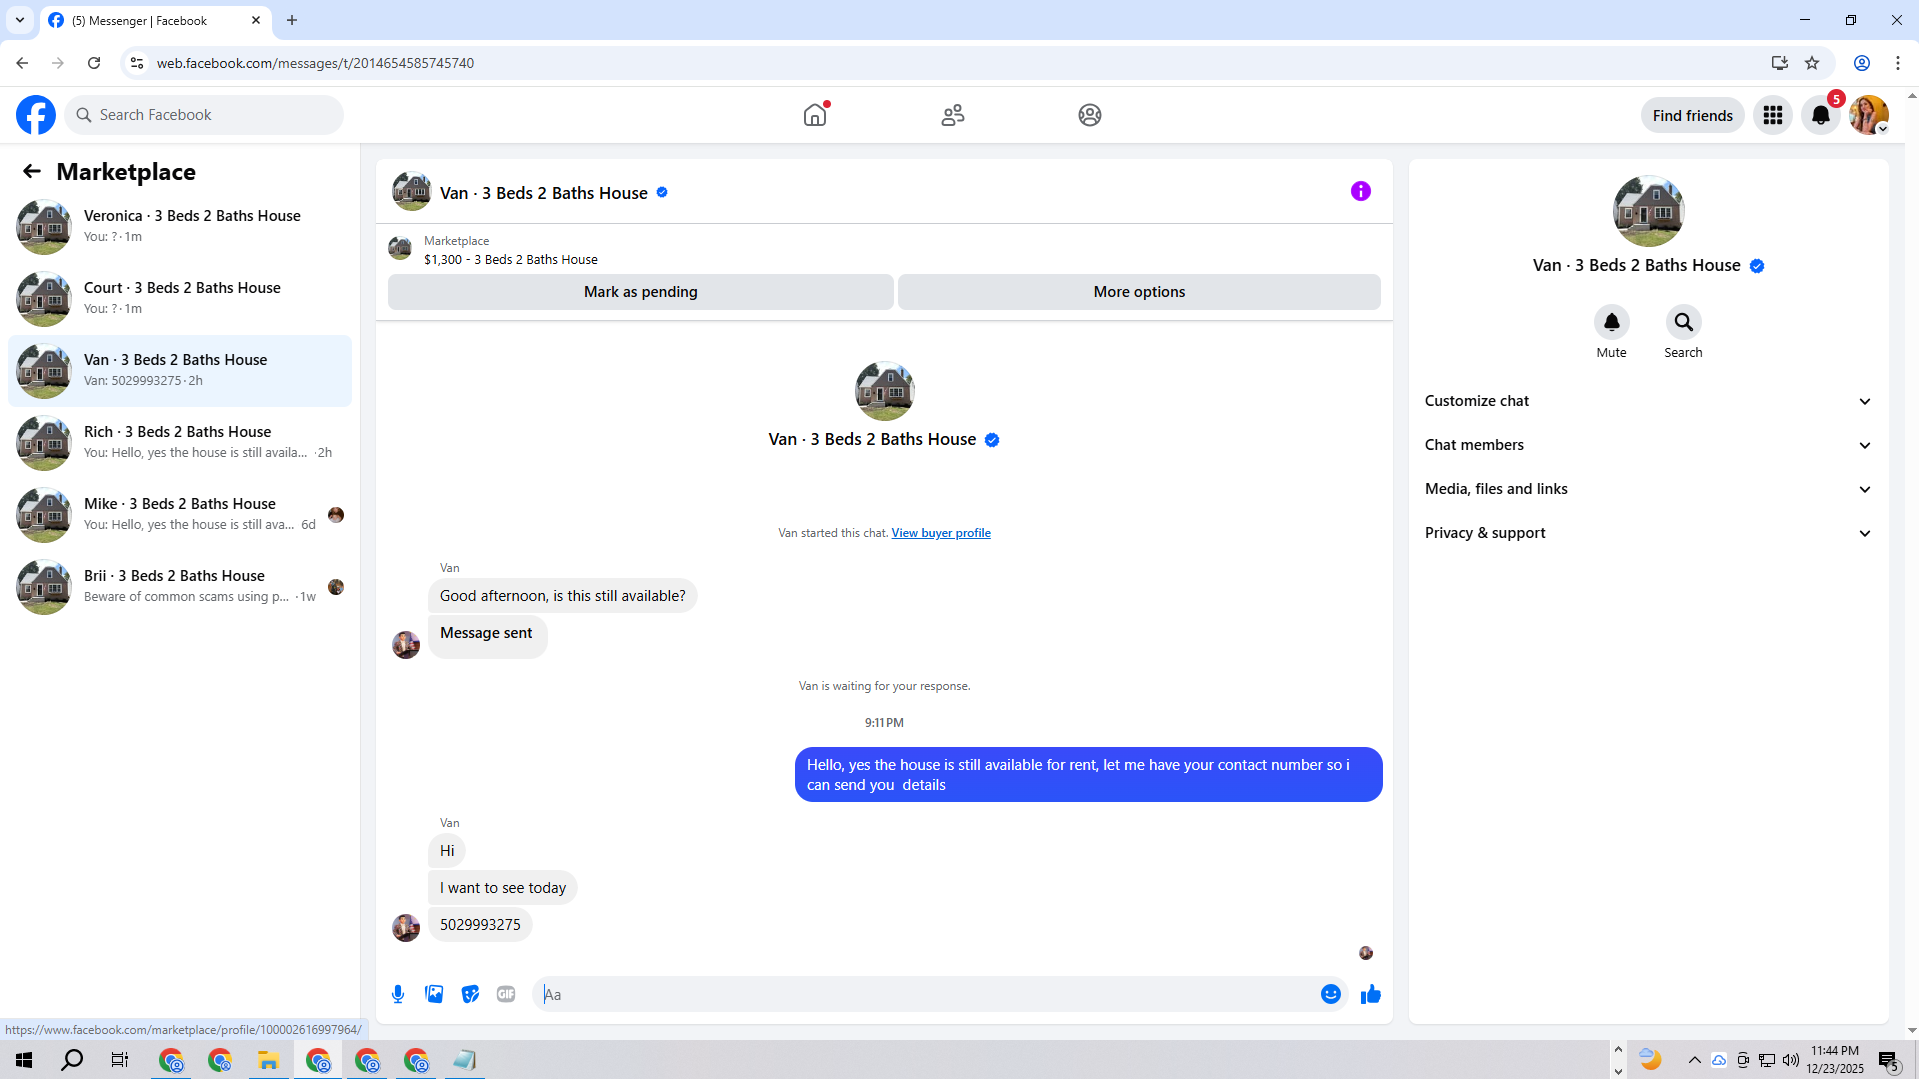Expand Privacy & support section

(x=1648, y=533)
